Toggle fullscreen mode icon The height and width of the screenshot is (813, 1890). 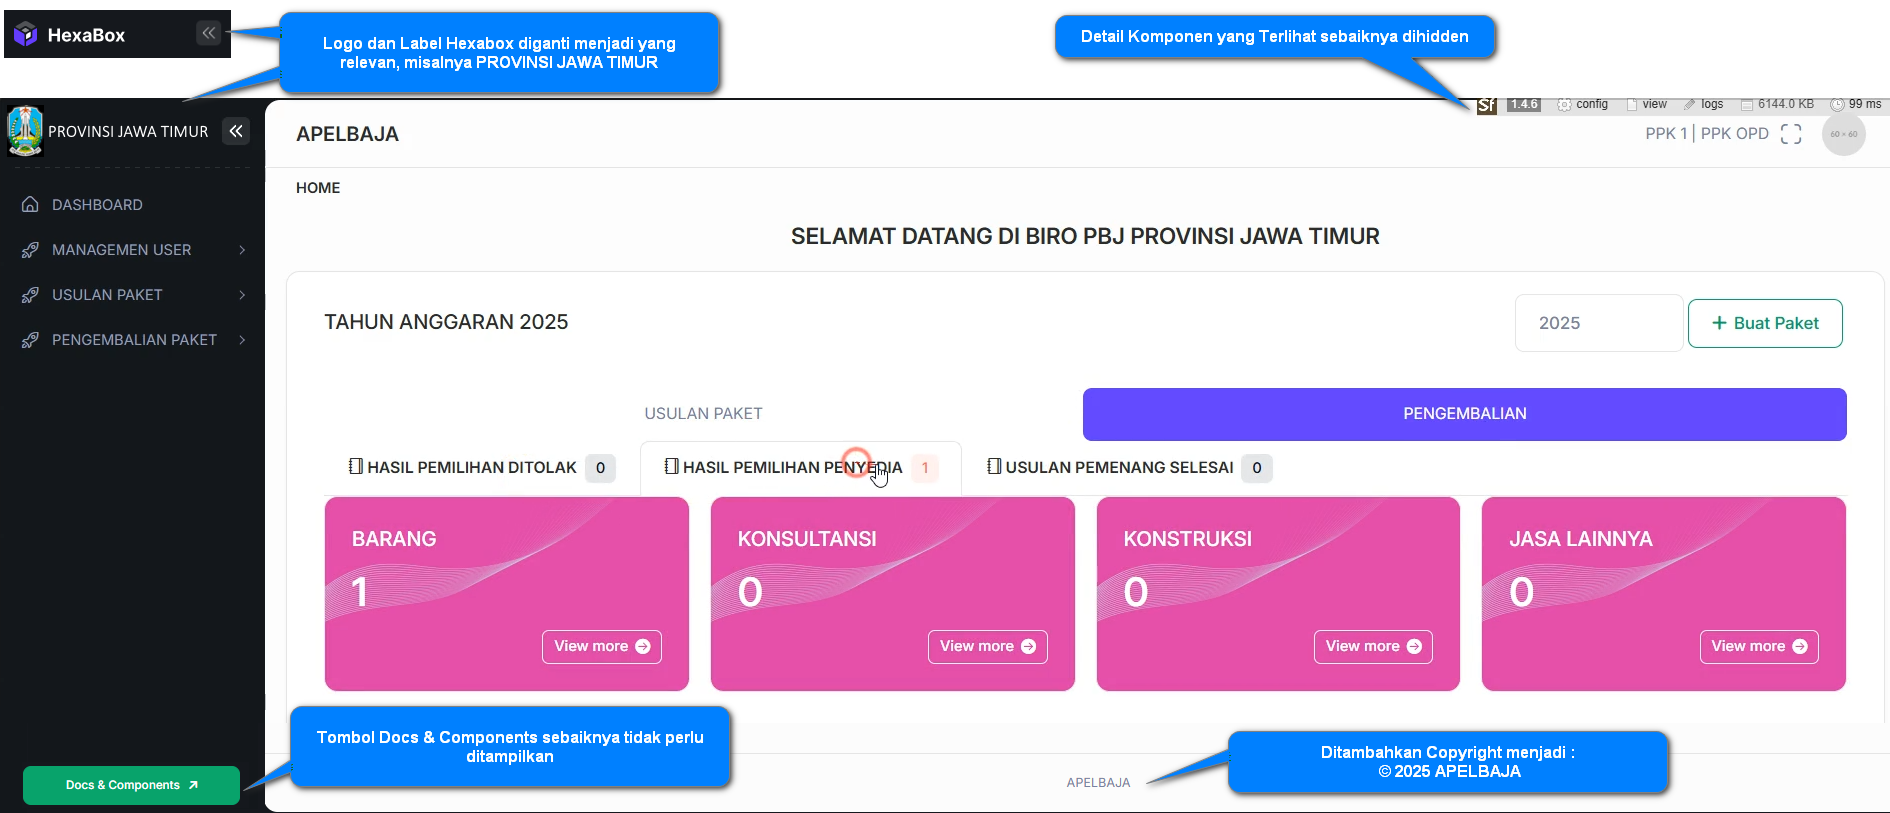1791,134
